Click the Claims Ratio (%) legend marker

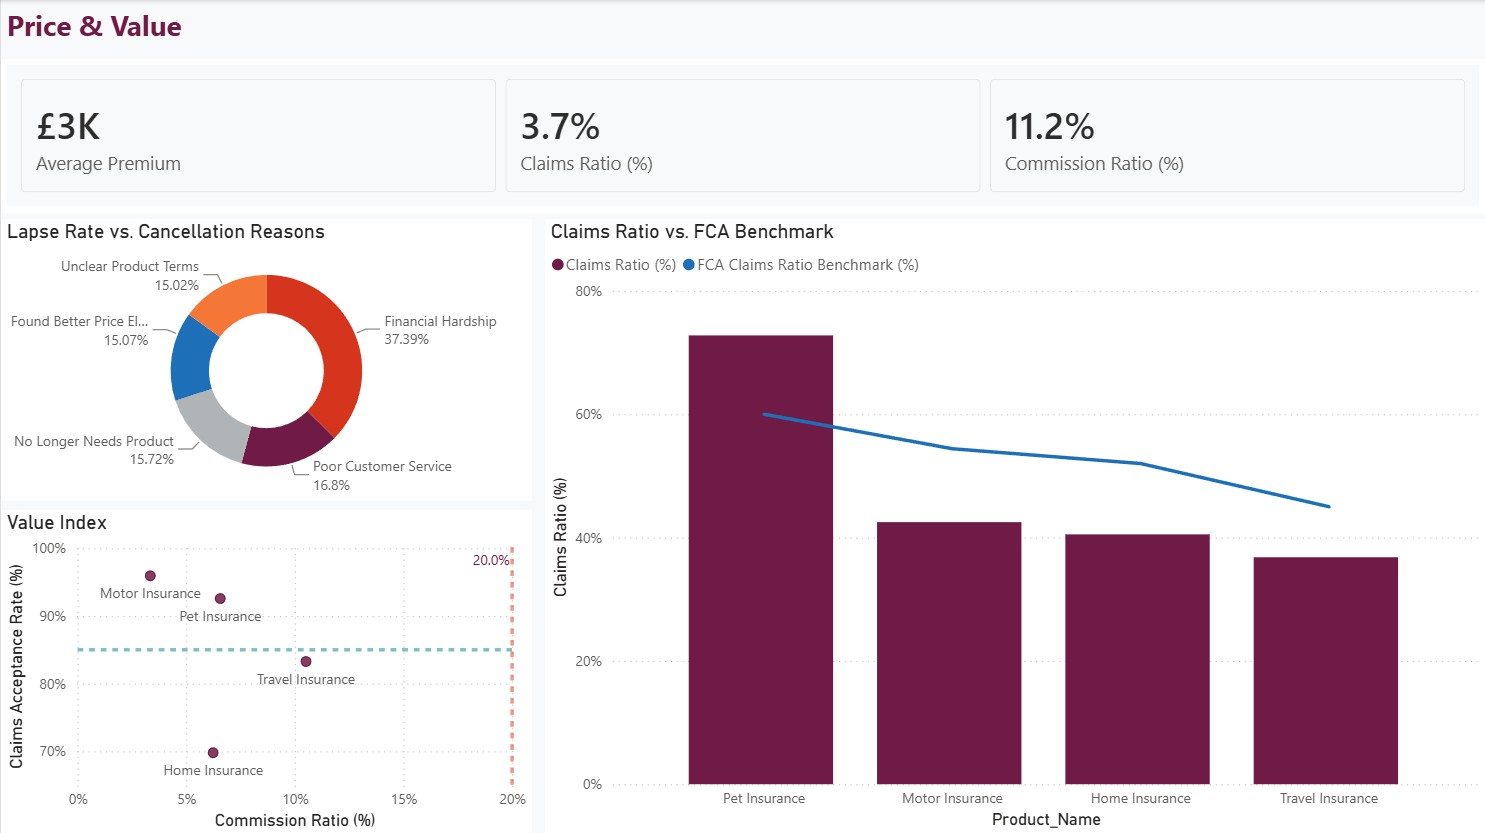tap(558, 265)
